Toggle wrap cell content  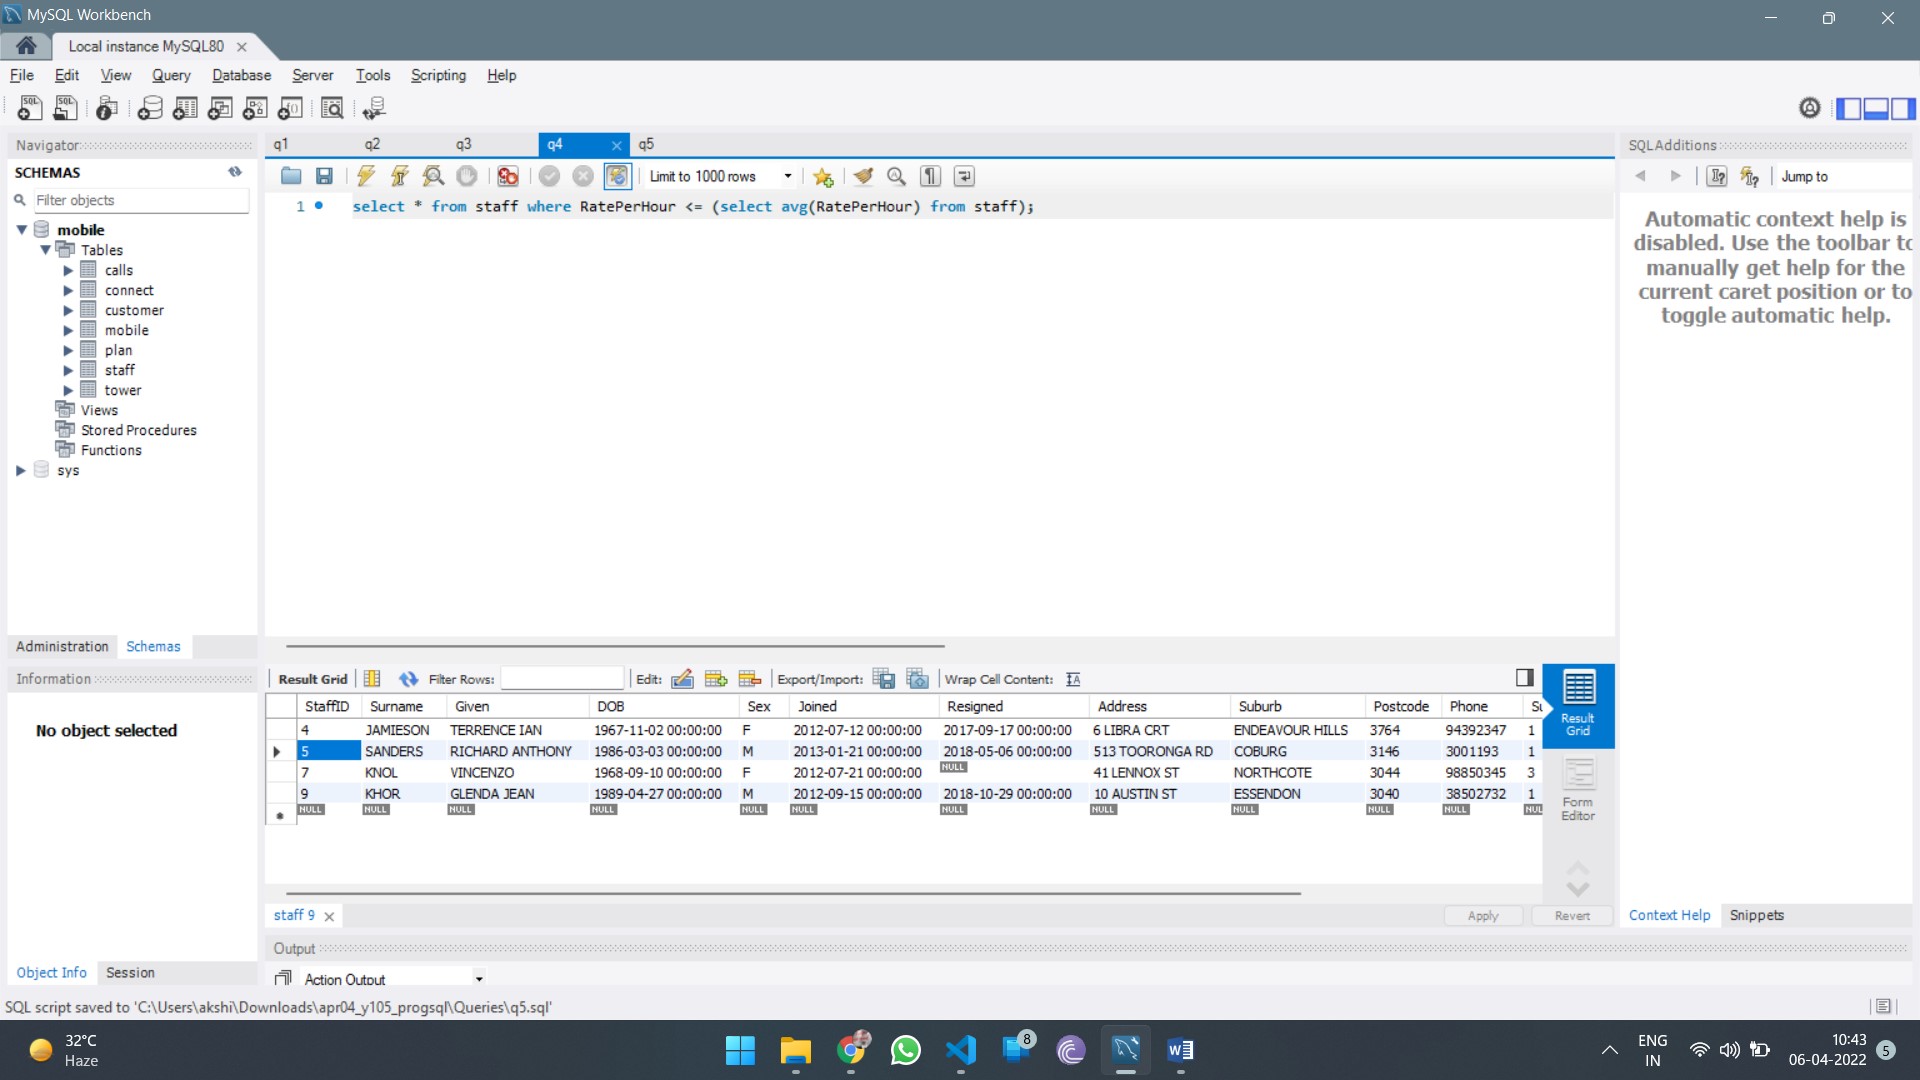pos(1073,679)
